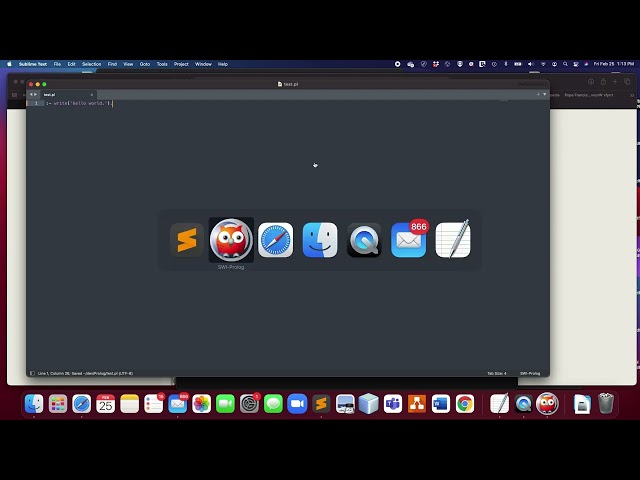Image resolution: width=640 pixels, height=480 pixels.
Task: Open the Trash in the Dock
Action: 606,404
